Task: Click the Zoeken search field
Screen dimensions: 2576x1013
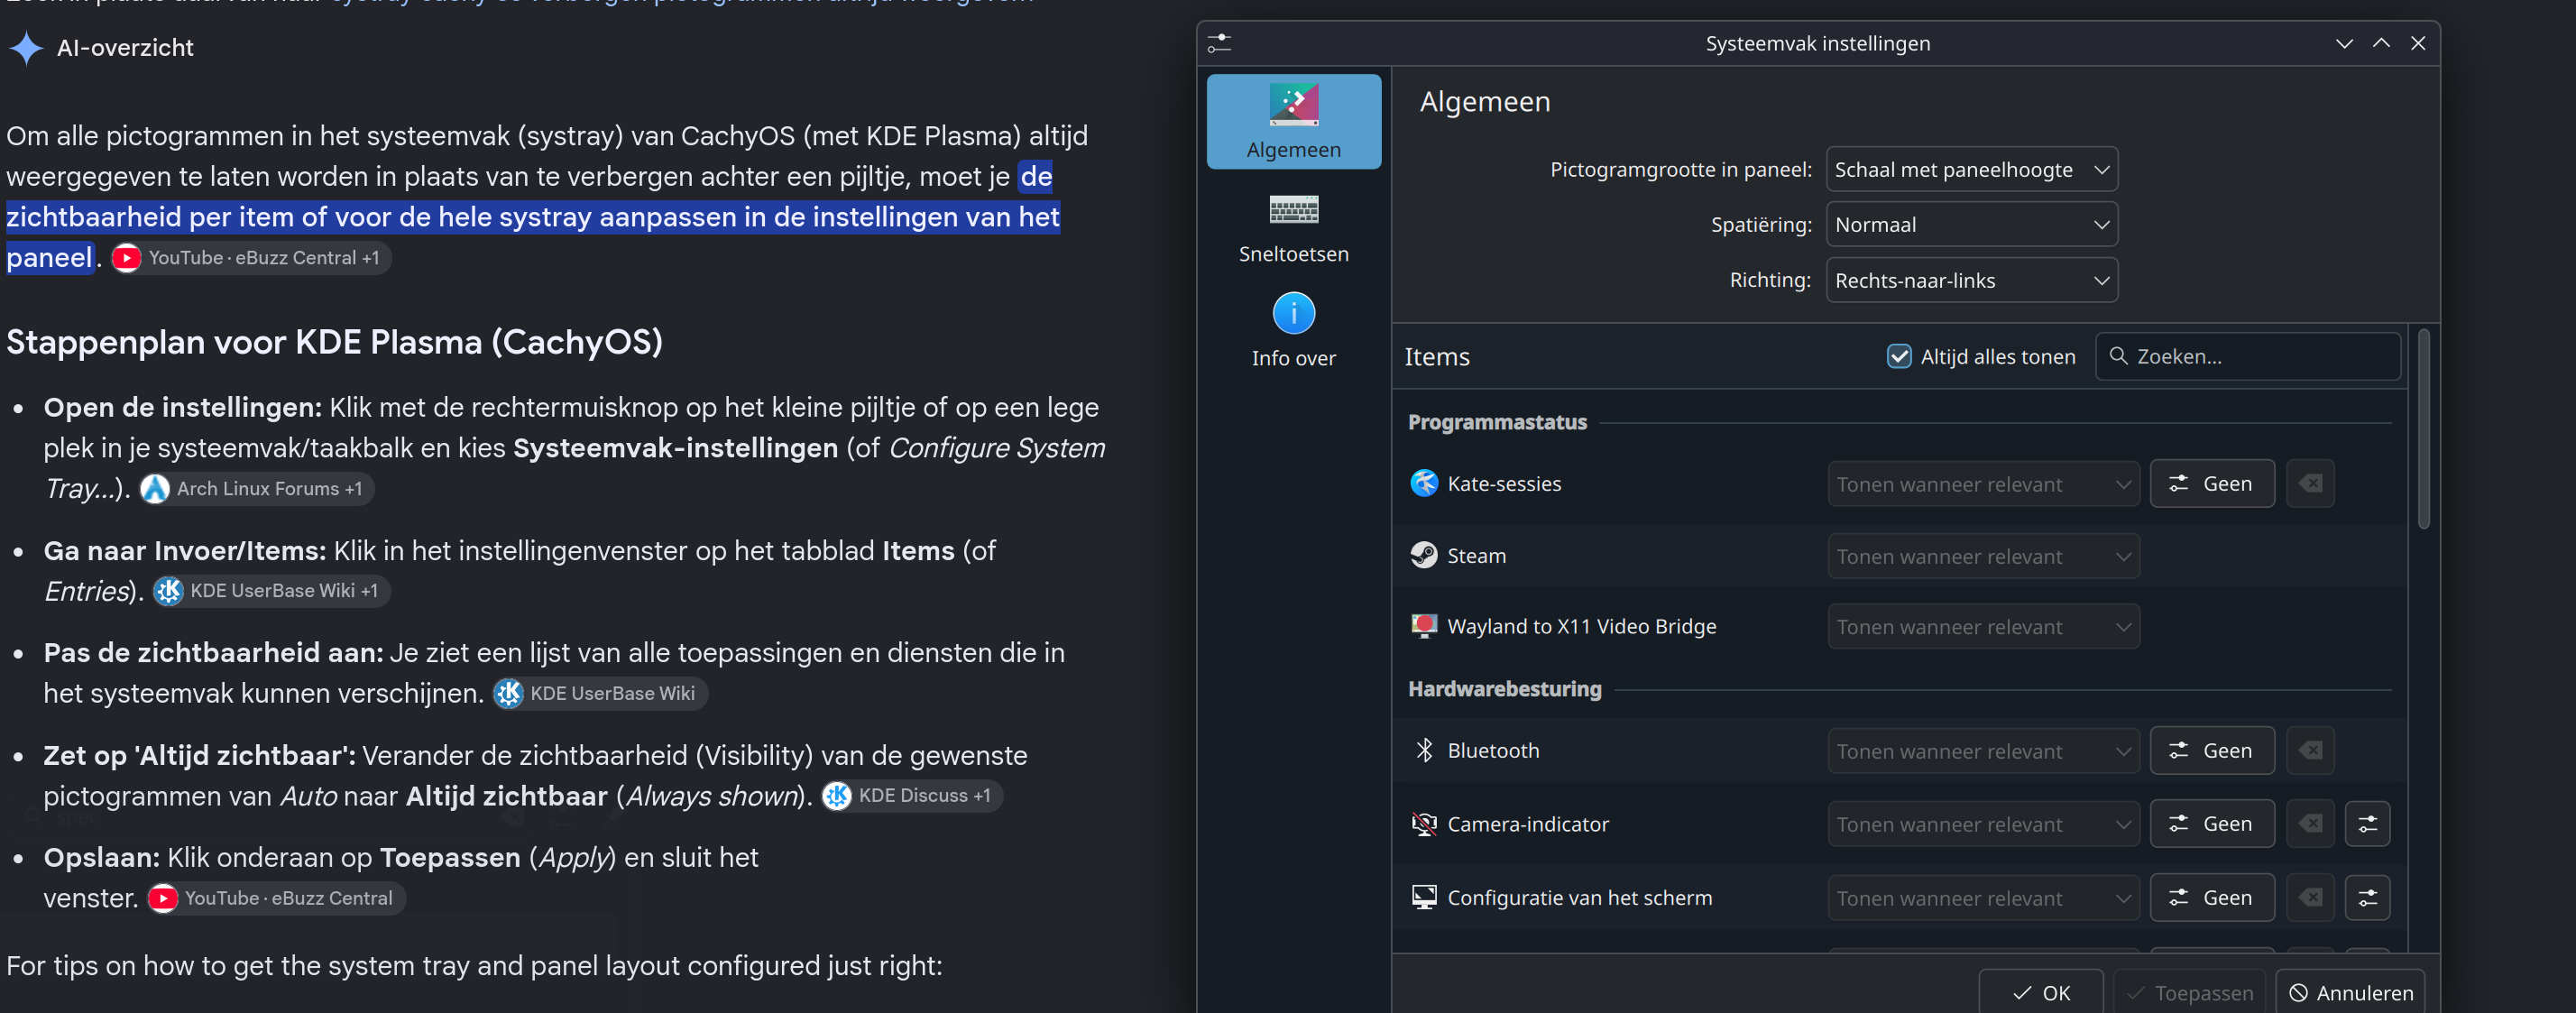Action: (x=2247, y=357)
